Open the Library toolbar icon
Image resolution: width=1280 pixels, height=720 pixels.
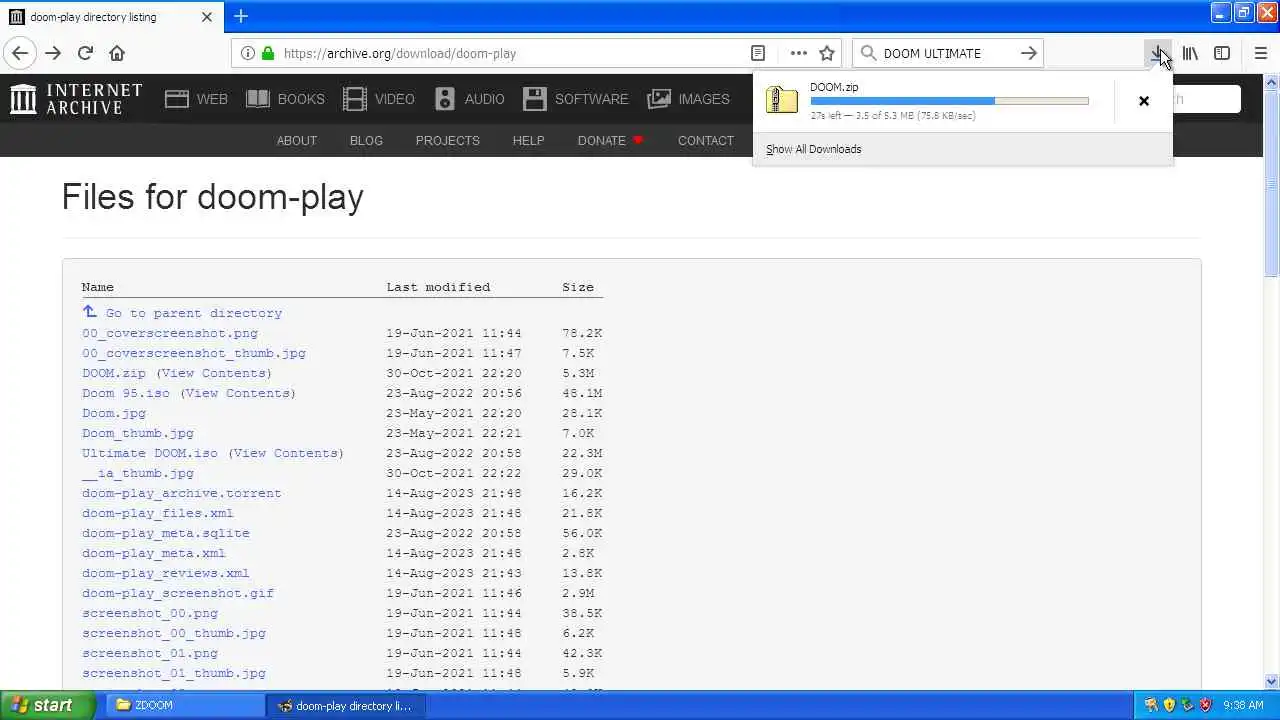tap(1190, 53)
